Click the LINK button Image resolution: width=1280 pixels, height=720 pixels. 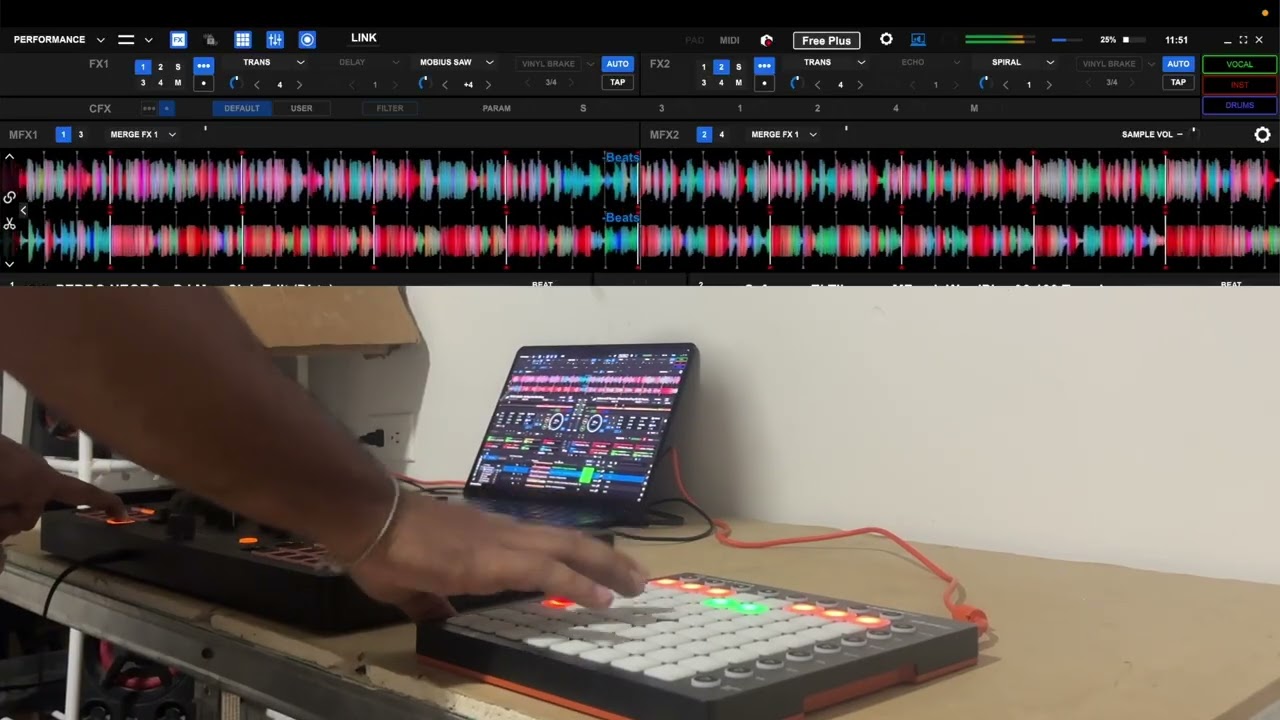click(364, 38)
